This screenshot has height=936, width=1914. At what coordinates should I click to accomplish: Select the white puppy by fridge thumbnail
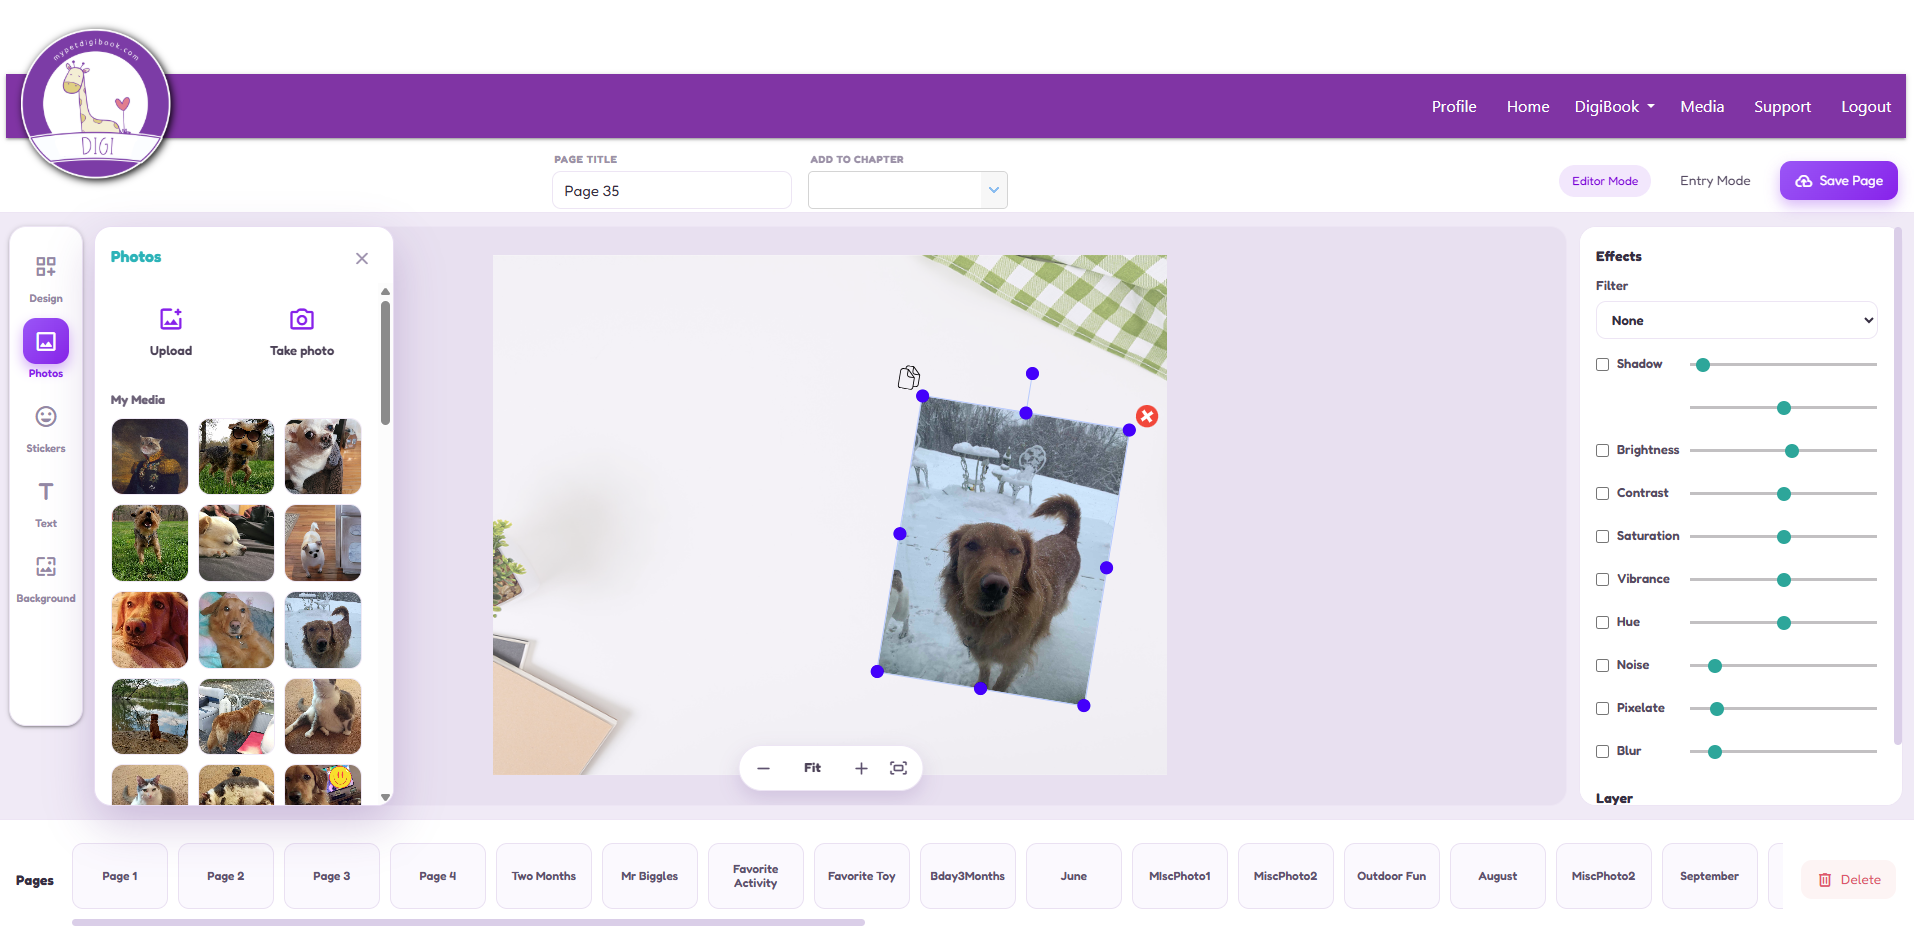coord(323,543)
